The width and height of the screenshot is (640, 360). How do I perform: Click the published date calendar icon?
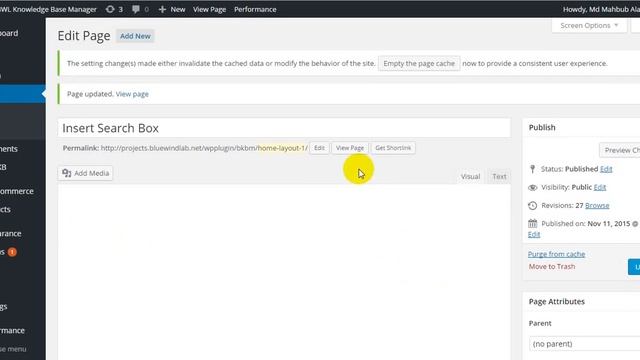(x=532, y=223)
